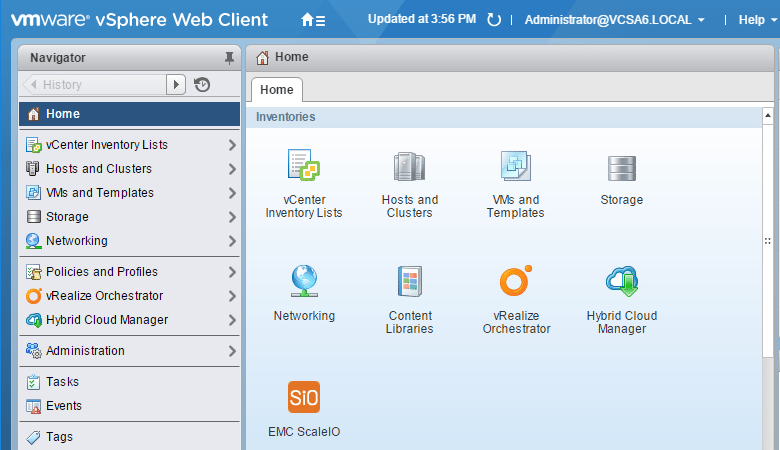The height and width of the screenshot is (450, 780).
Task: Expand Networking chevron in Navigator
Action: (232, 241)
